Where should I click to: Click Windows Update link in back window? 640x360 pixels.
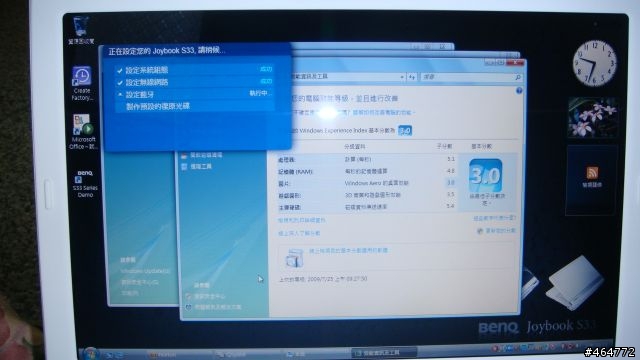pyautogui.click(x=144, y=271)
